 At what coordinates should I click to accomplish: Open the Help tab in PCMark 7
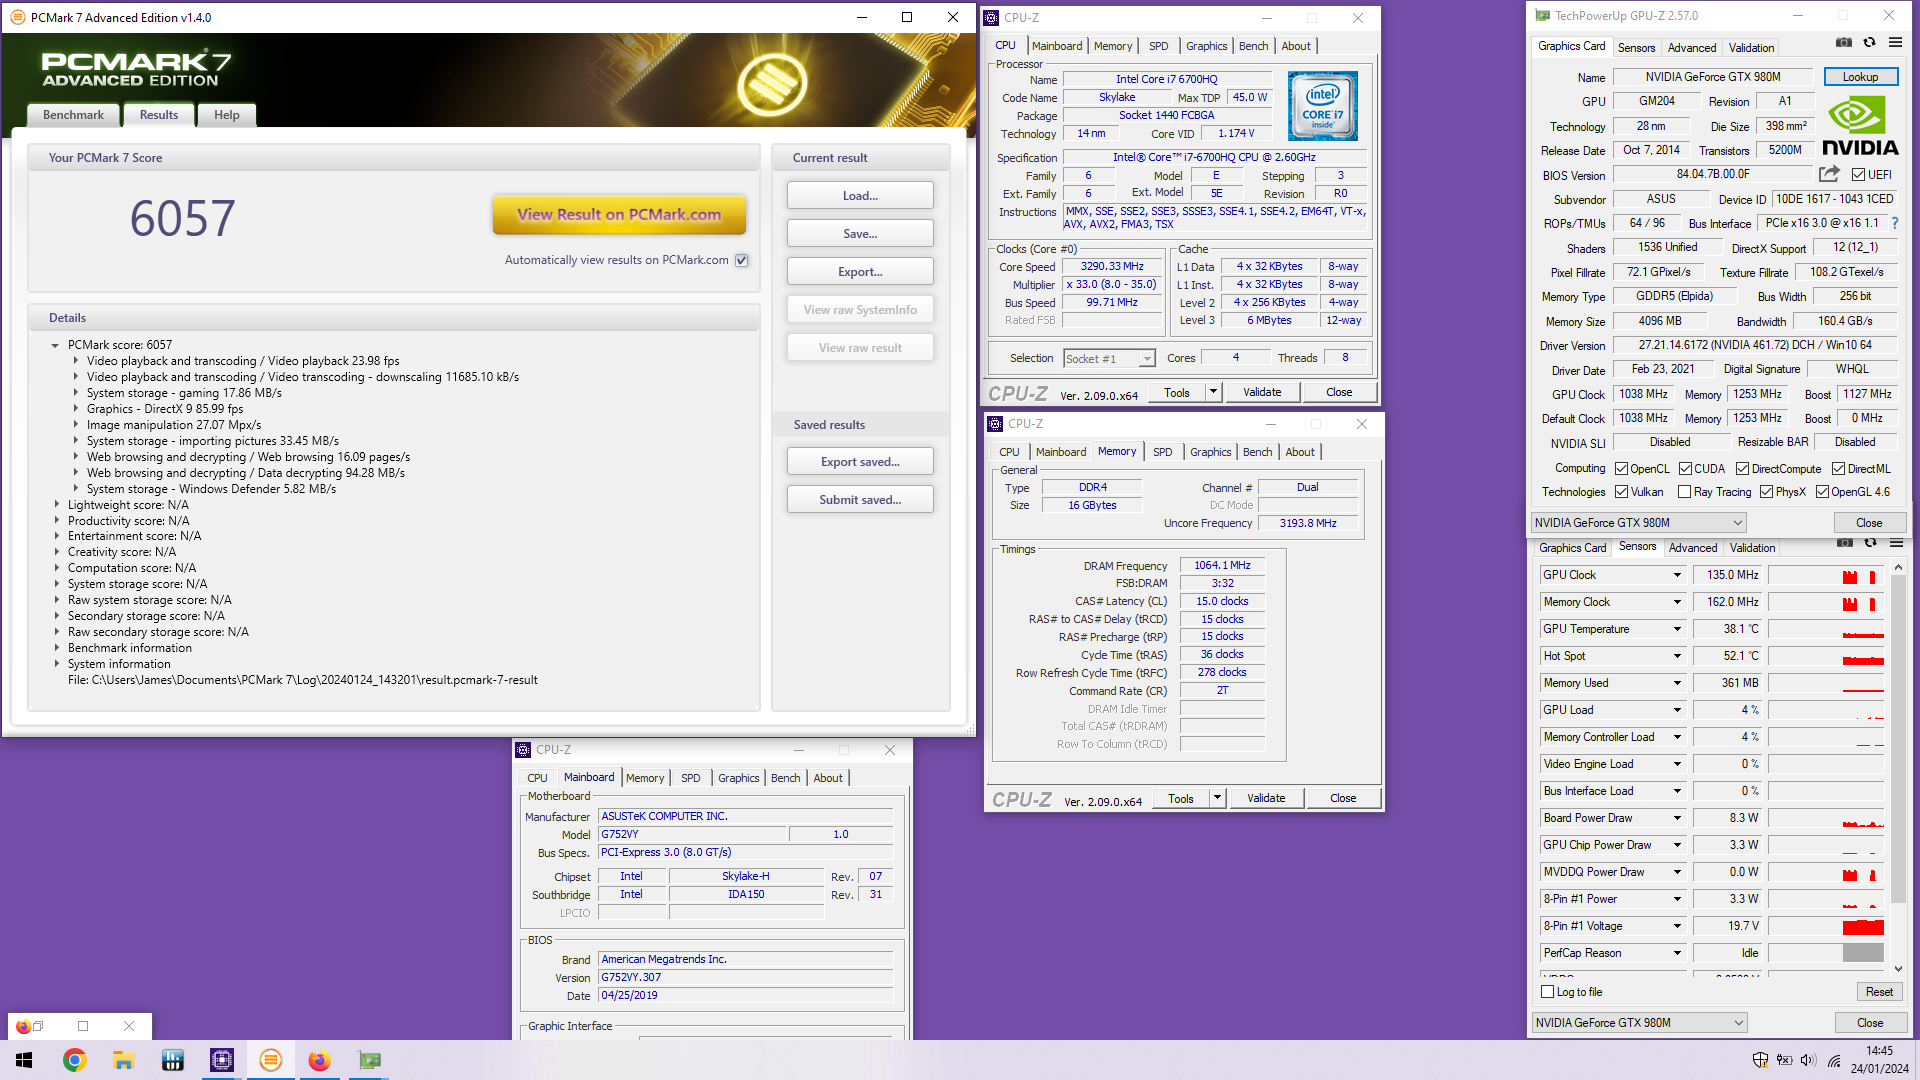pyautogui.click(x=227, y=115)
